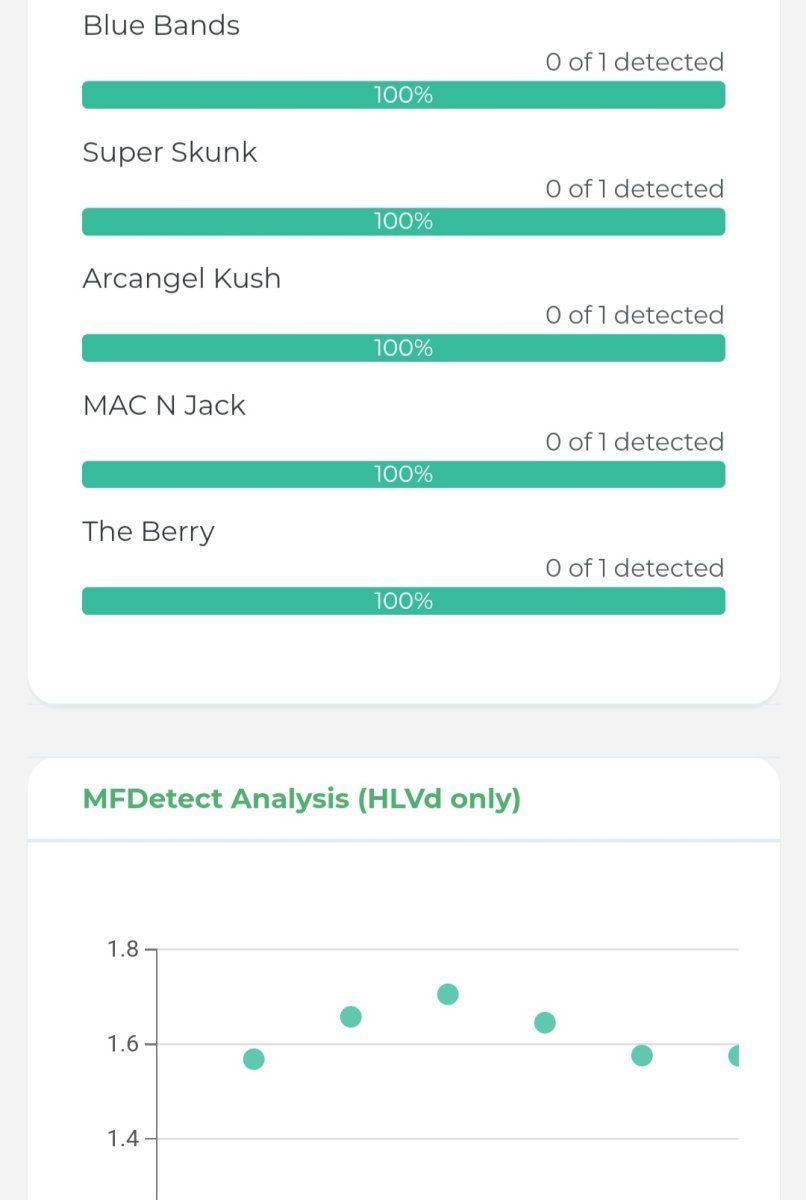The height and width of the screenshot is (1200, 806).
Task: Select the Arcangel Kush label
Action: pyautogui.click(x=182, y=279)
